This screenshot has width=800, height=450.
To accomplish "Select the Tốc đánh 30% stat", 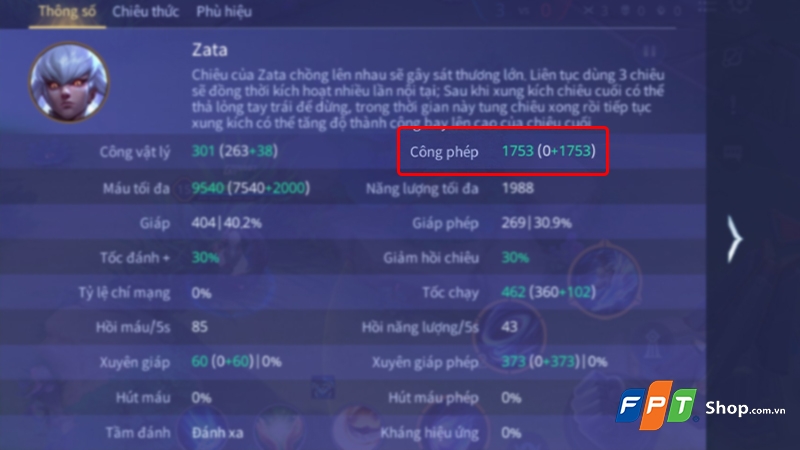I will point(159,258).
